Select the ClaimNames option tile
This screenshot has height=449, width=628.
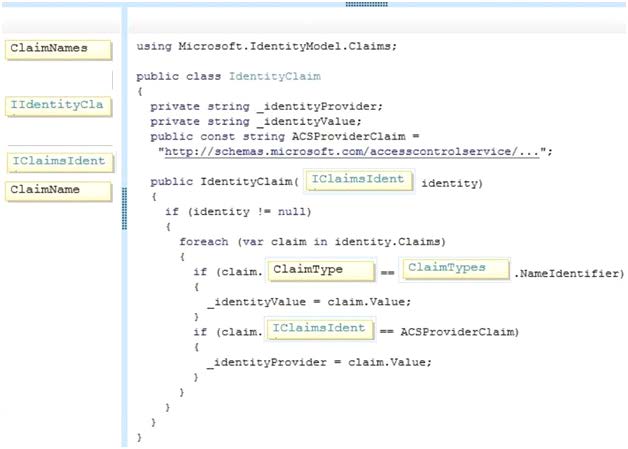point(58,50)
